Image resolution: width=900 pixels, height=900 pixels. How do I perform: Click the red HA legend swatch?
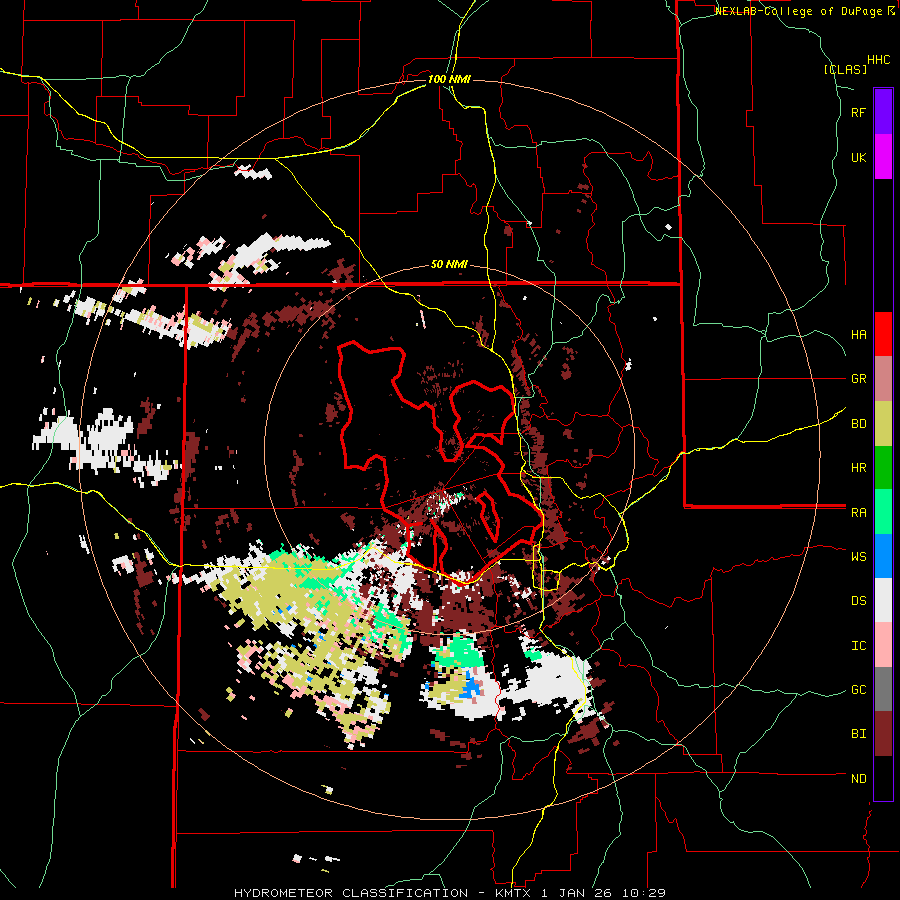[x=883, y=334]
